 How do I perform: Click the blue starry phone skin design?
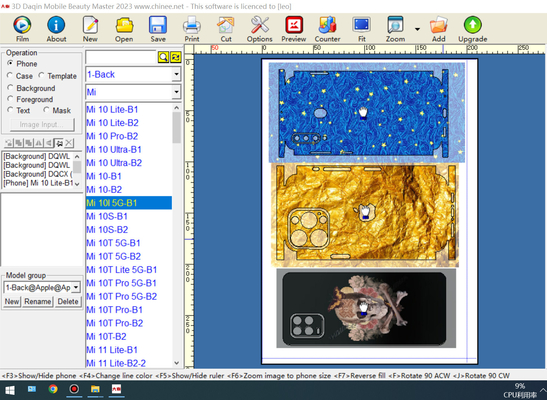pyautogui.click(x=366, y=112)
